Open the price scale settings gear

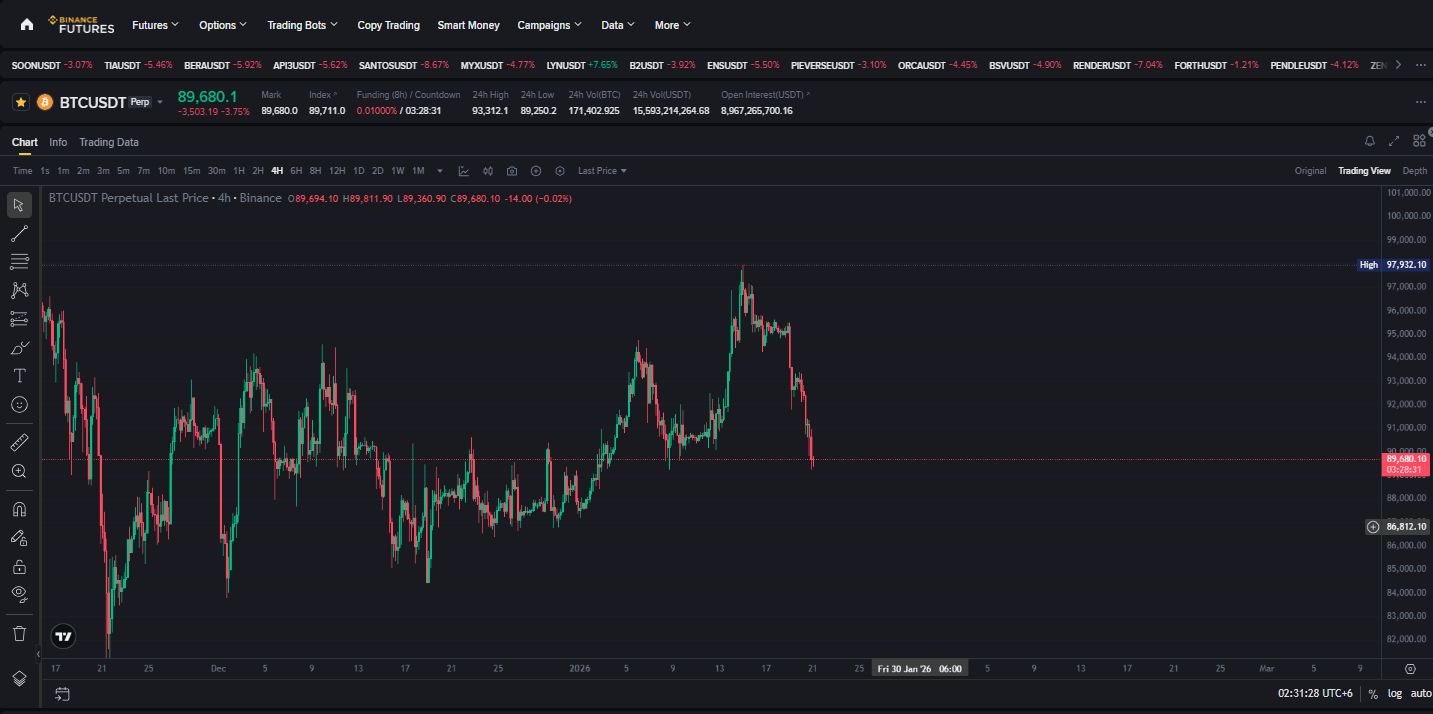point(1410,668)
